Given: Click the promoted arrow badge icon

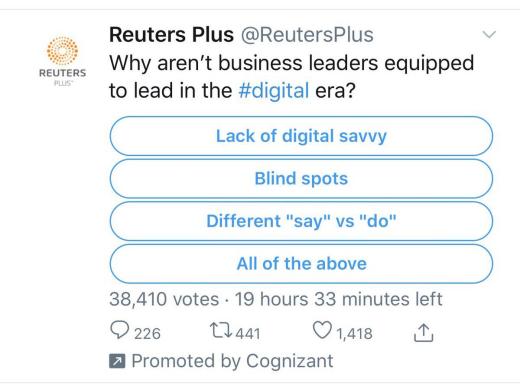Looking at the screenshot, I should tap(117, 361).
